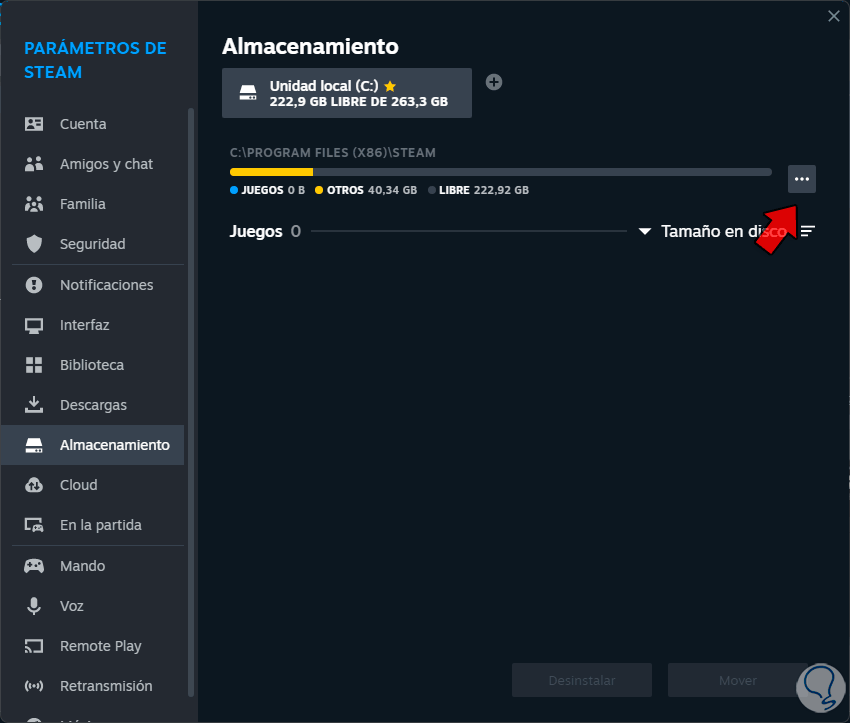
Task: Open the Cloud section label
Action: [79, 485]
